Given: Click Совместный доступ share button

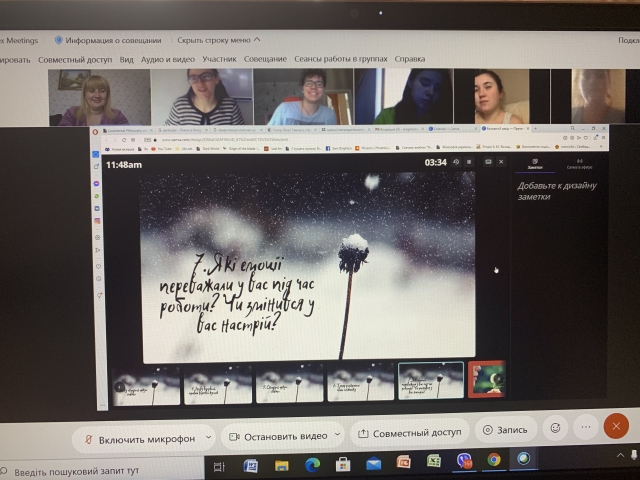Looking at the screenshot, I should [409, 433].
